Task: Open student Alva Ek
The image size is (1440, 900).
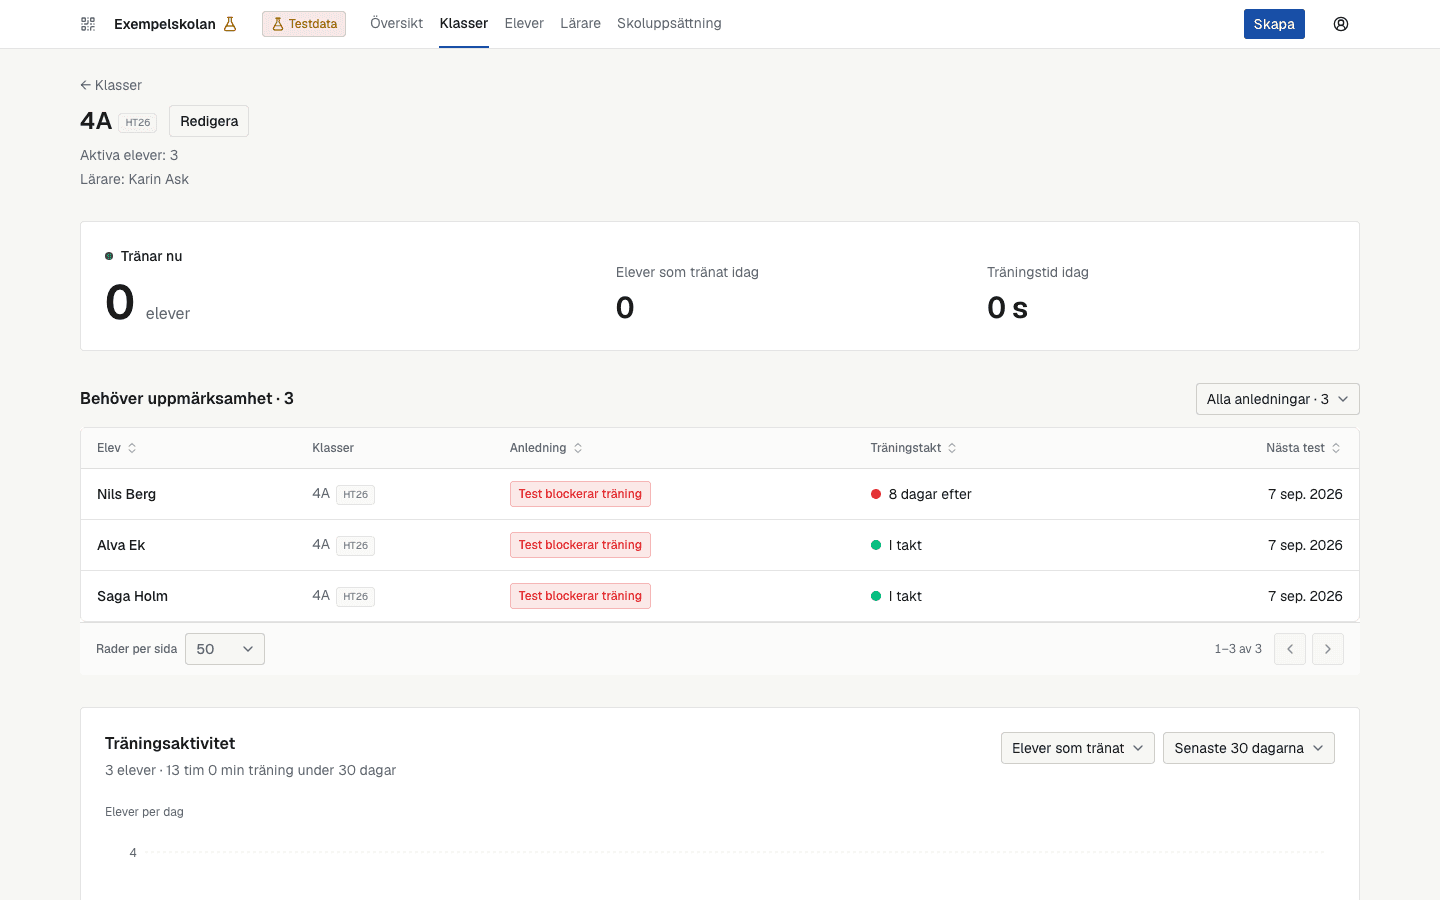Action: click(121, 545)
